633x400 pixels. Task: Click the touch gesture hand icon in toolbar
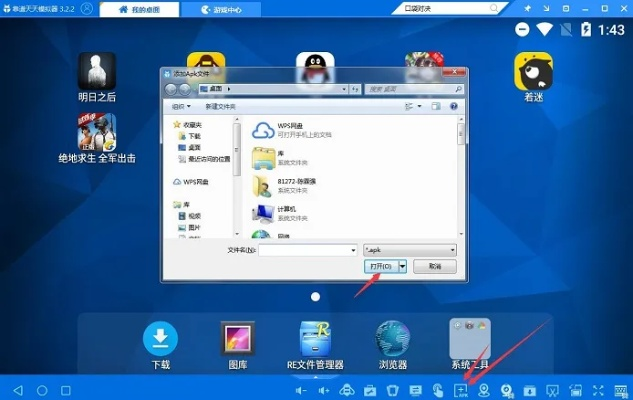(438, 390)
